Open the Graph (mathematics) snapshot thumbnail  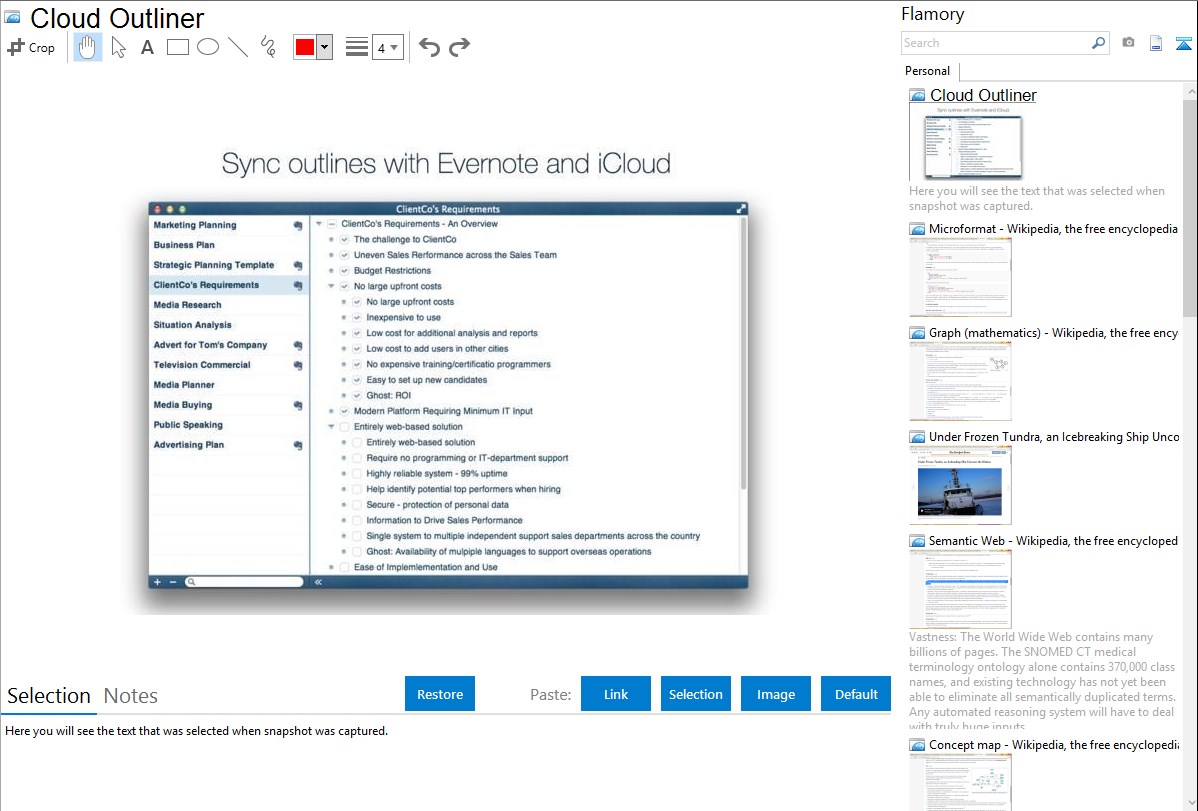coord(960,381)
